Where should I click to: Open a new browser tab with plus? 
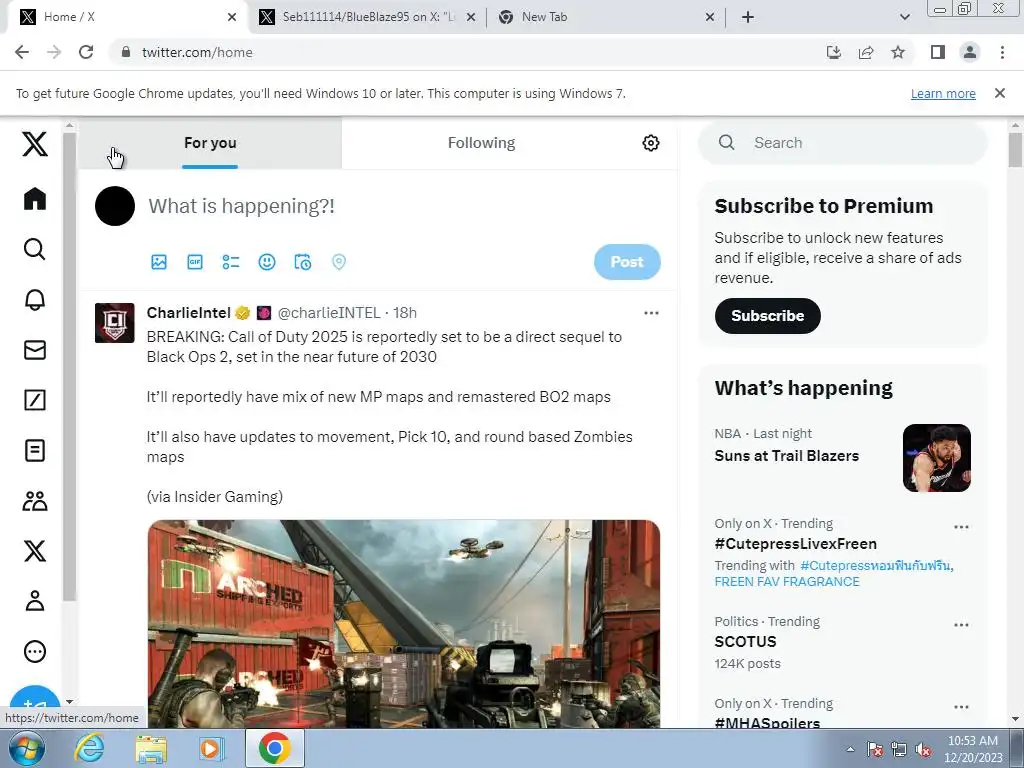[x=748, y=17]
